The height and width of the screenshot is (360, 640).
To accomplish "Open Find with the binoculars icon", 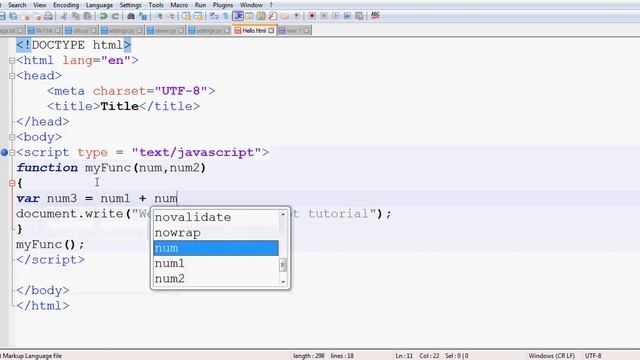I will pyautogui.click(x=131, y=16).
